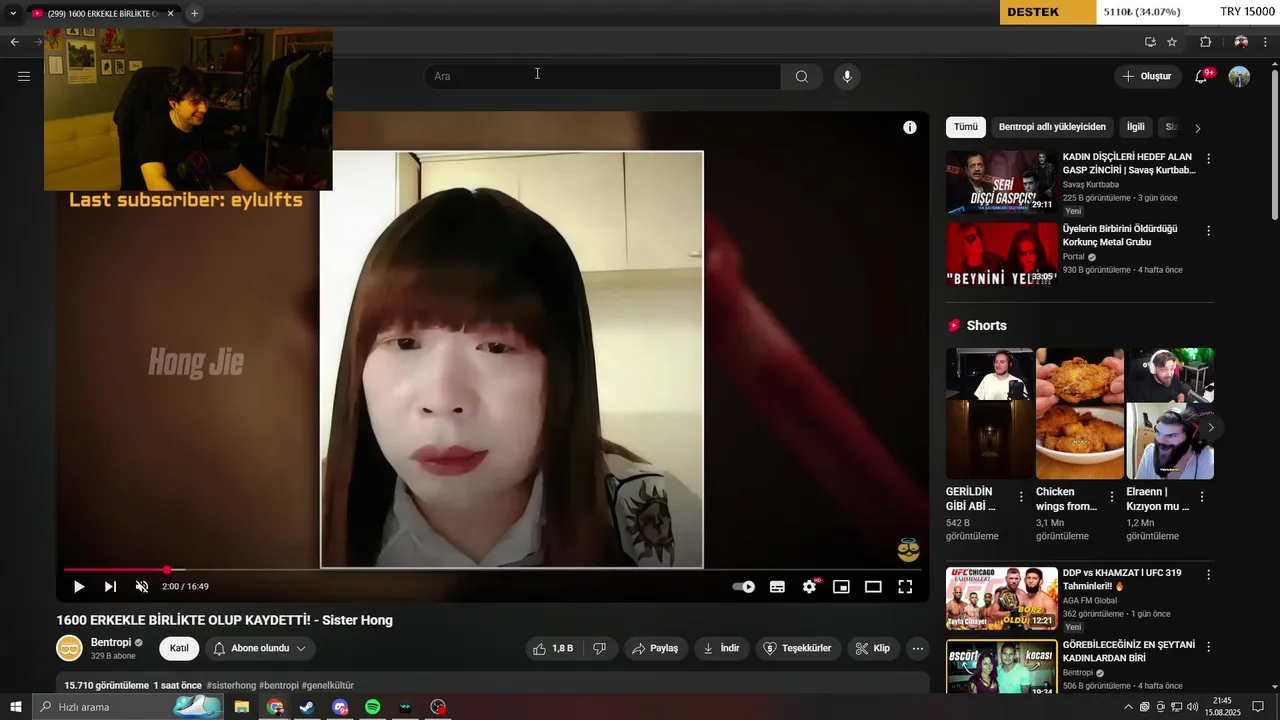Open the YouTube hamburger guide menu
Screen dimensions: 1280x720
point(24,76)
